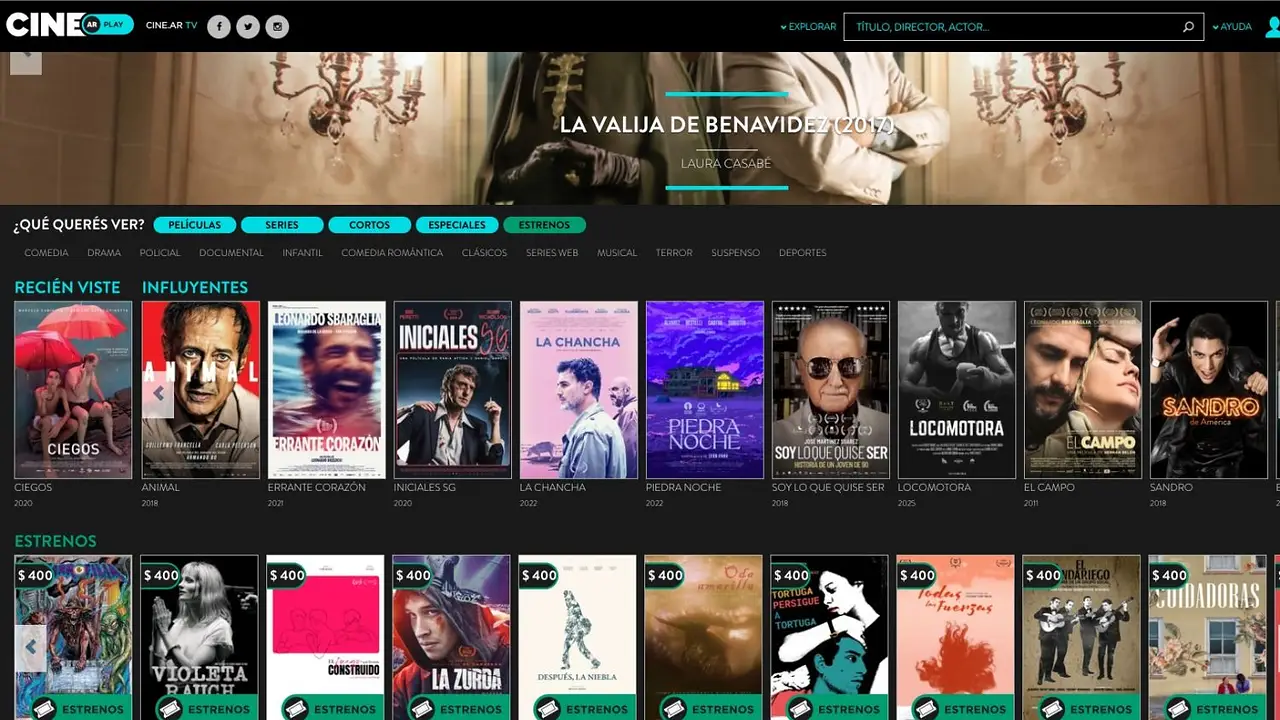Viewport: 1280px width, 720px height.
Task: Click the LOCOMOTORA title caption
Action: tap(934, 487)
